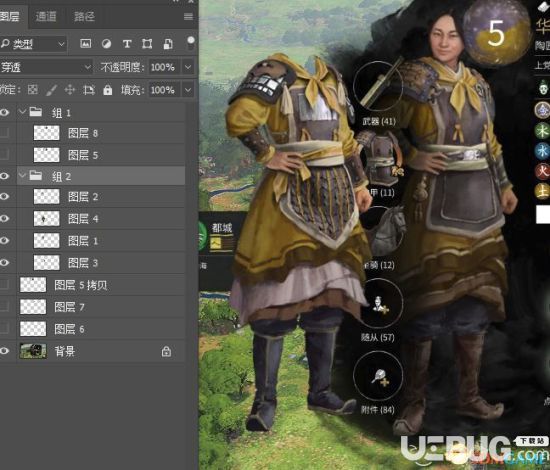Screen dimensions: 550x470
Task: Lock transparent pixels checkerboard icon
Action: pos(33,90)
